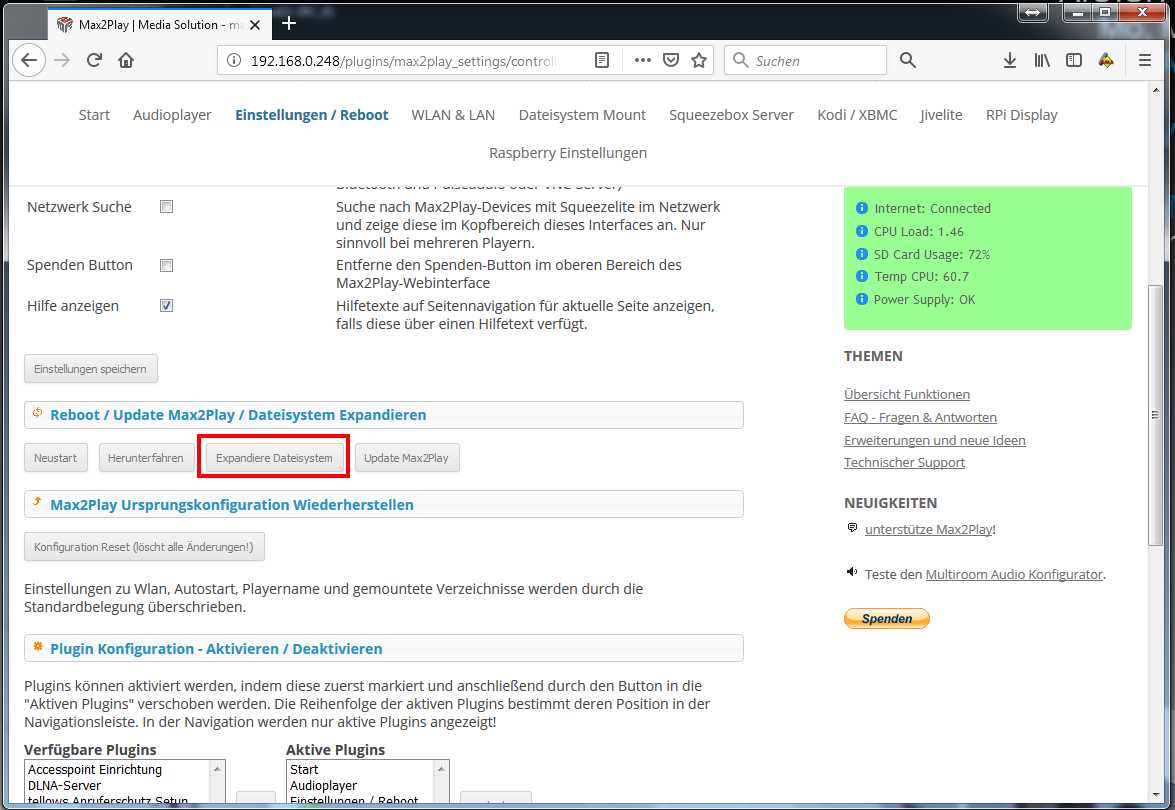Click the Konfiguration Reset button

coord(144,547)
